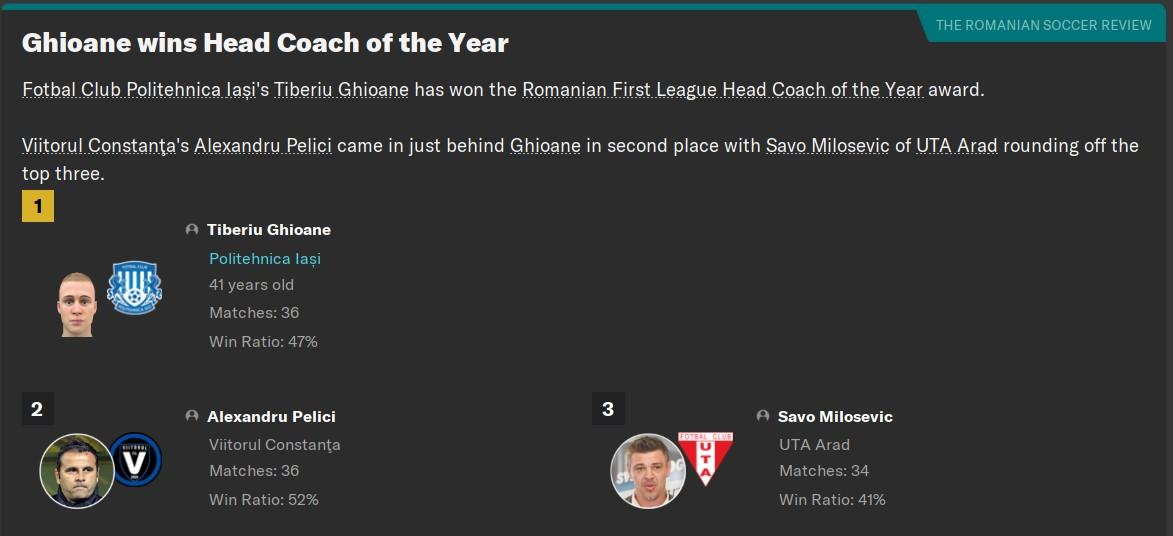Click the rank 3 badge
1173x536 pixels.
point(607,409)
